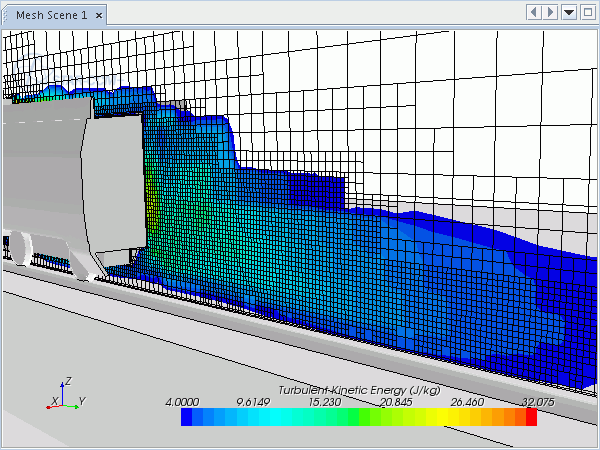Click the scroll tabs right arrow

(x=550, y=12)
